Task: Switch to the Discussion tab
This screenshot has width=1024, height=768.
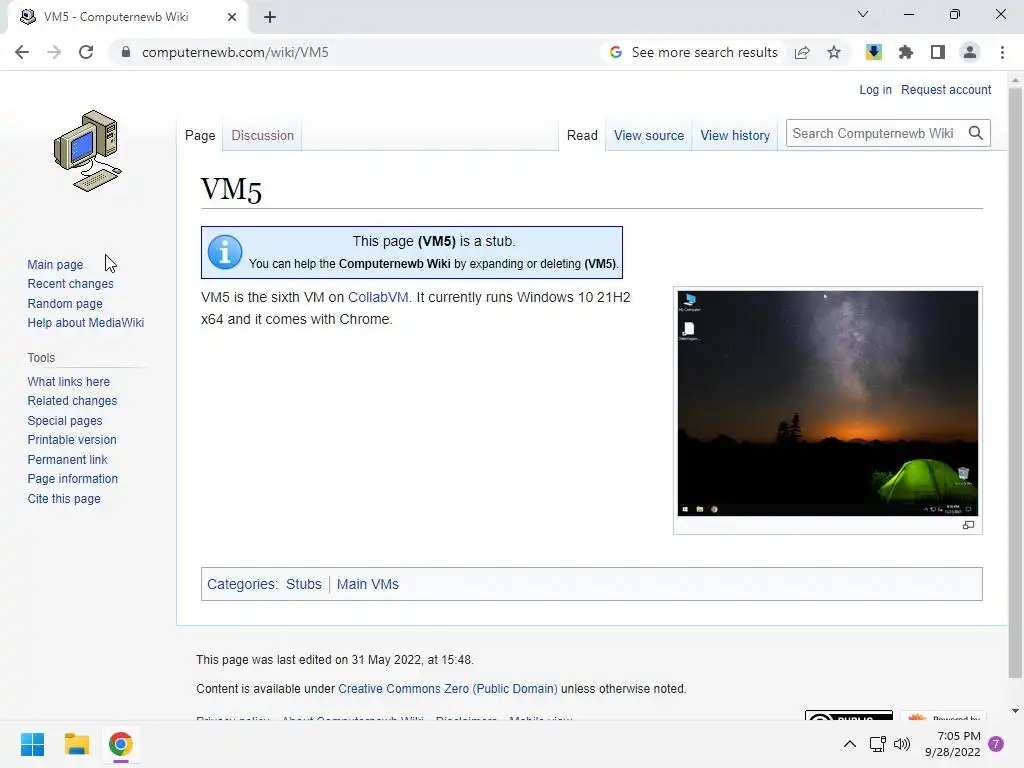Action: 263,135
